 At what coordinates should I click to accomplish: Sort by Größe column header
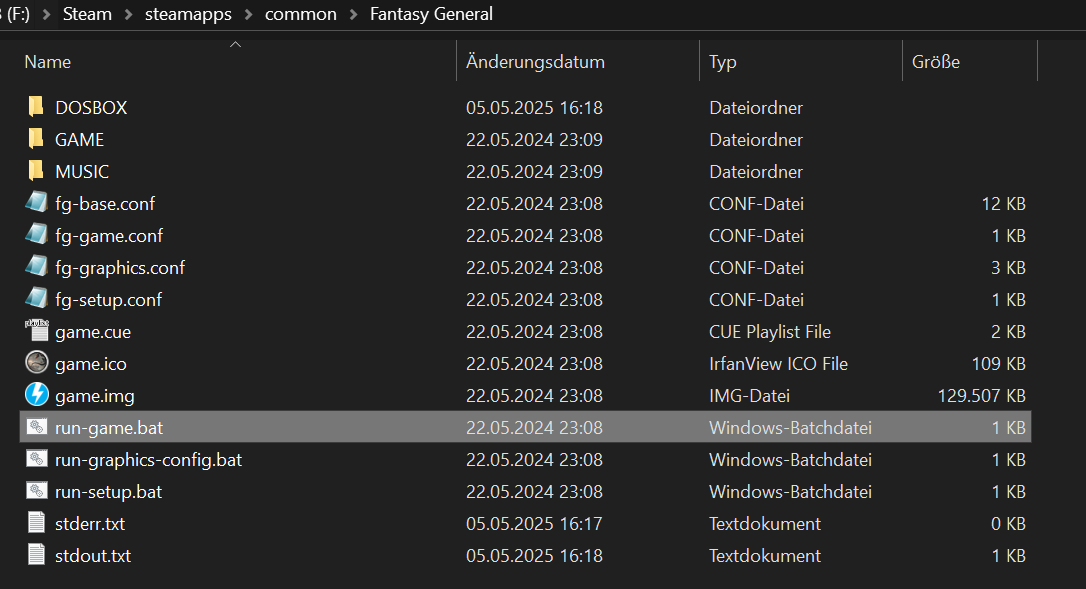pos(936,62)
